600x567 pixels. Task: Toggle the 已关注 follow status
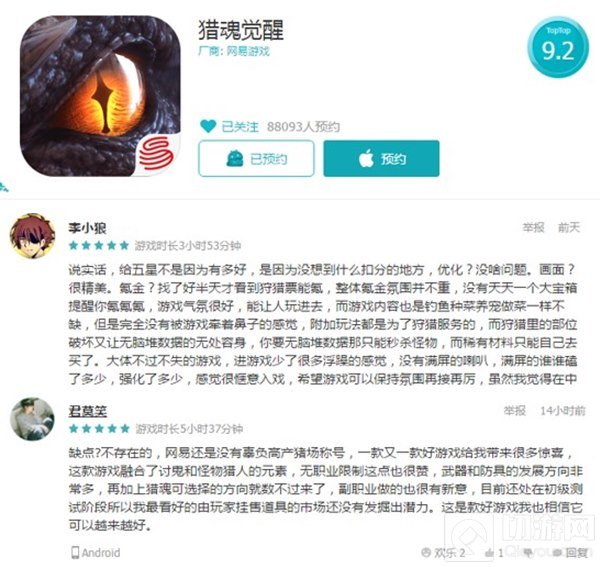[x=240, y=126]
